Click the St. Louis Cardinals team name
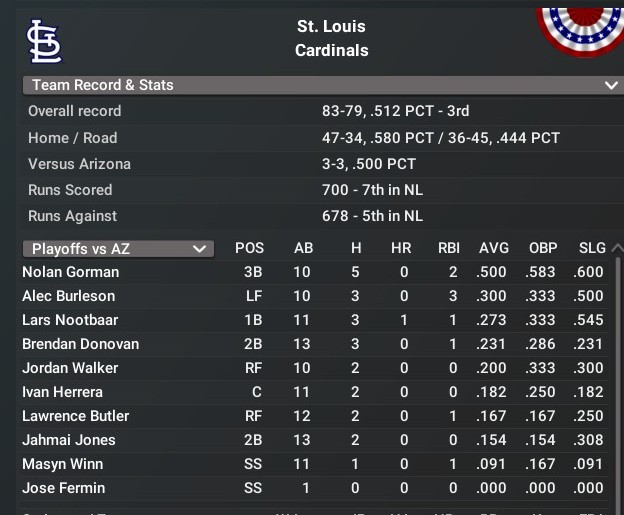Image resolution: width=624 pixels, height=515 pixels. click(x=331, y=38)
